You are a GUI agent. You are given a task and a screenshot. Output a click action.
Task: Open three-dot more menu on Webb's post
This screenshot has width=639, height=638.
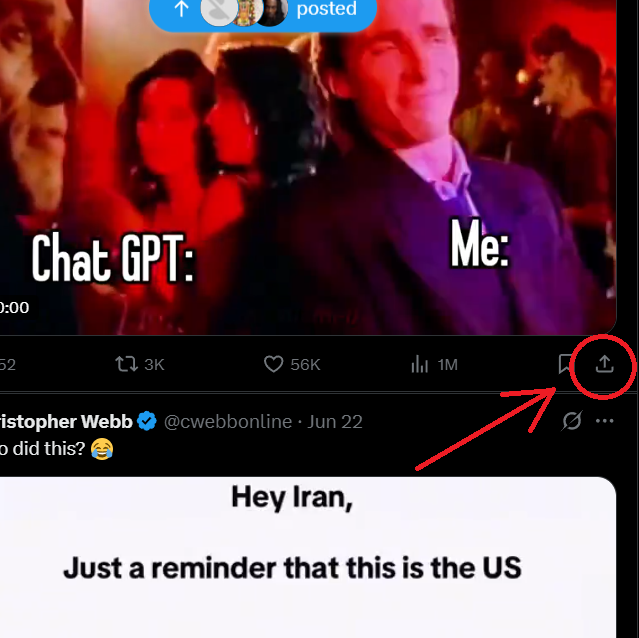pos(604,421)
